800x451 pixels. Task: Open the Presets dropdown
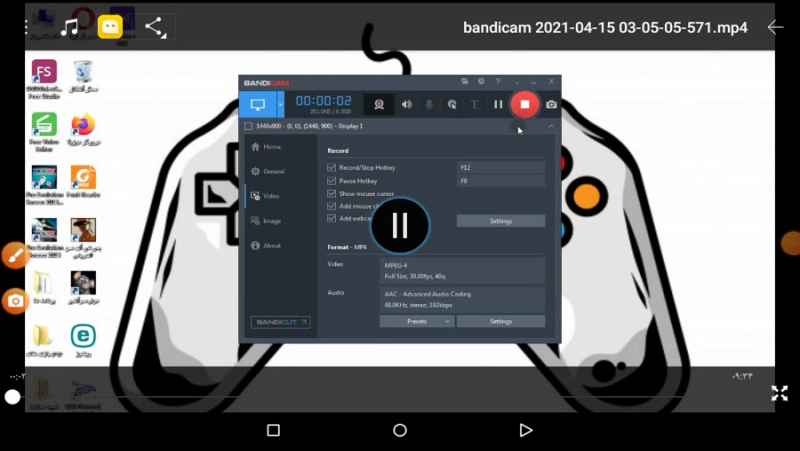pos(417,321)
